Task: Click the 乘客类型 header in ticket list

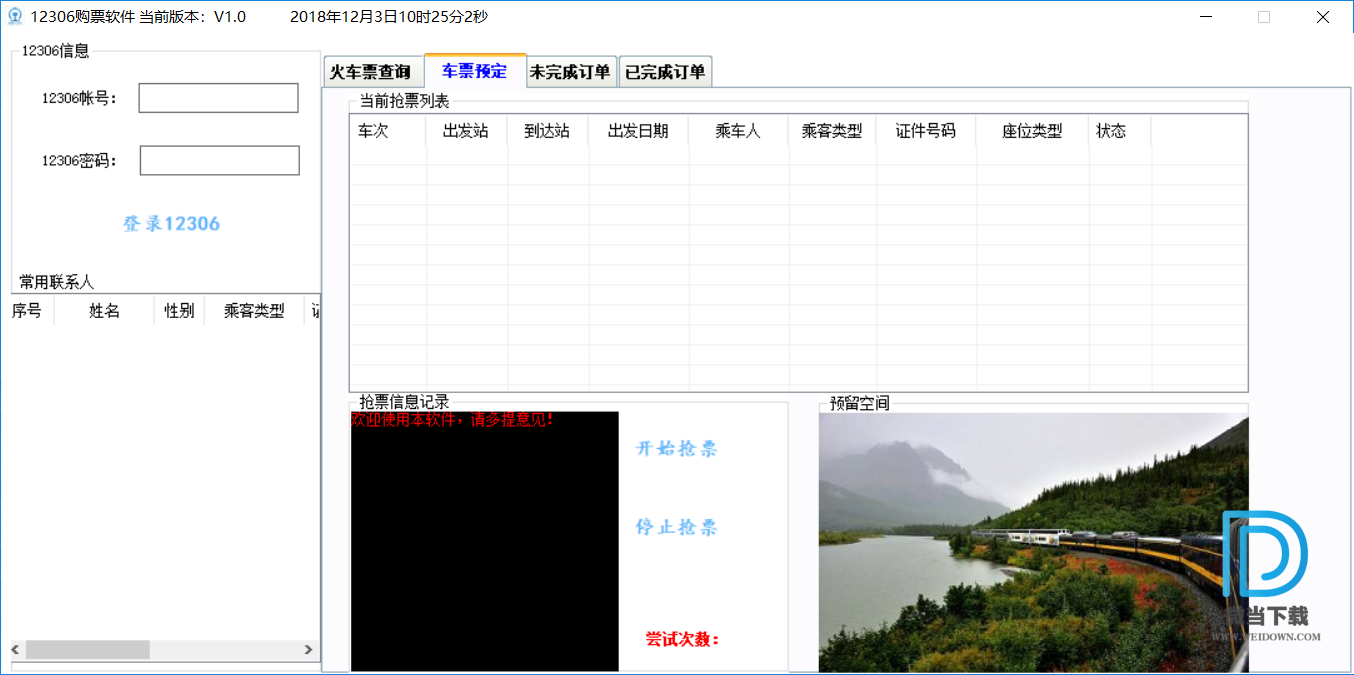Action: click(832, 131)
